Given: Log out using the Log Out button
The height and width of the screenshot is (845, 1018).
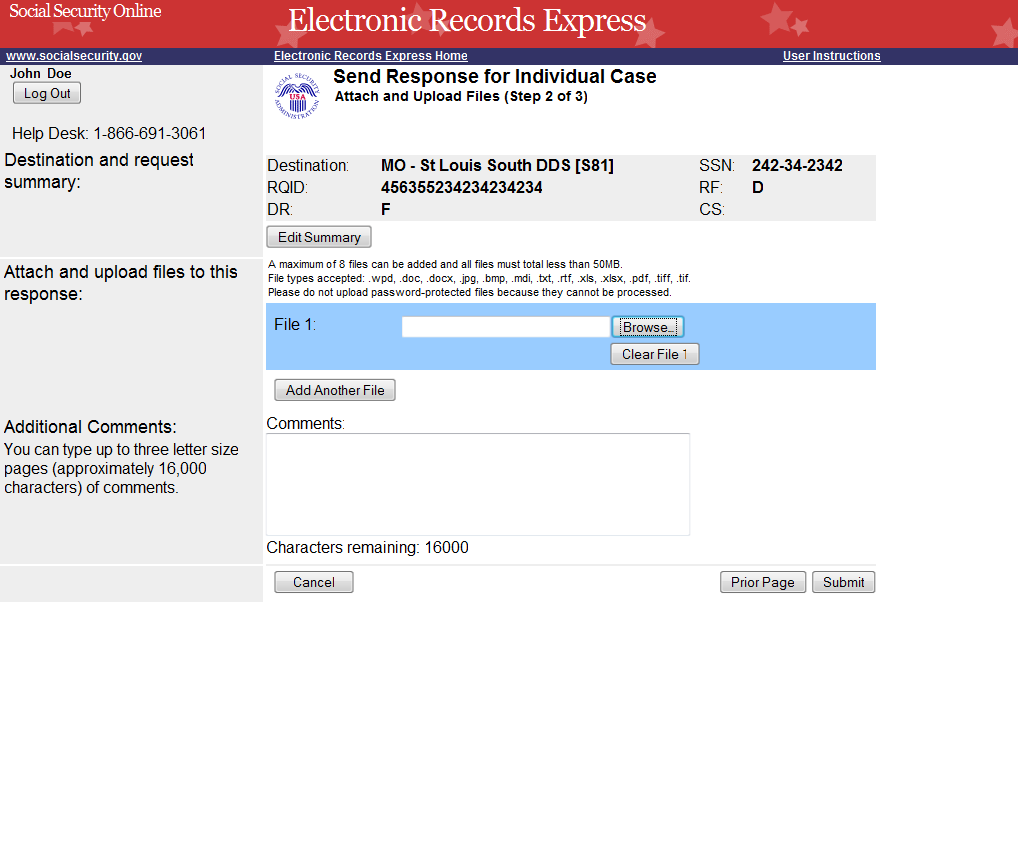Looking at the screenshot, I should (x=47, y=93).
